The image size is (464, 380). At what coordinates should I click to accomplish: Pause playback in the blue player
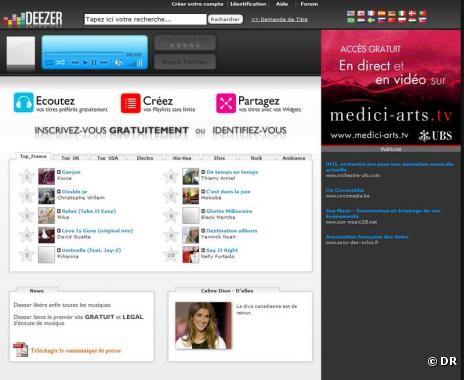pyautogui.click(x=94, y=62)
